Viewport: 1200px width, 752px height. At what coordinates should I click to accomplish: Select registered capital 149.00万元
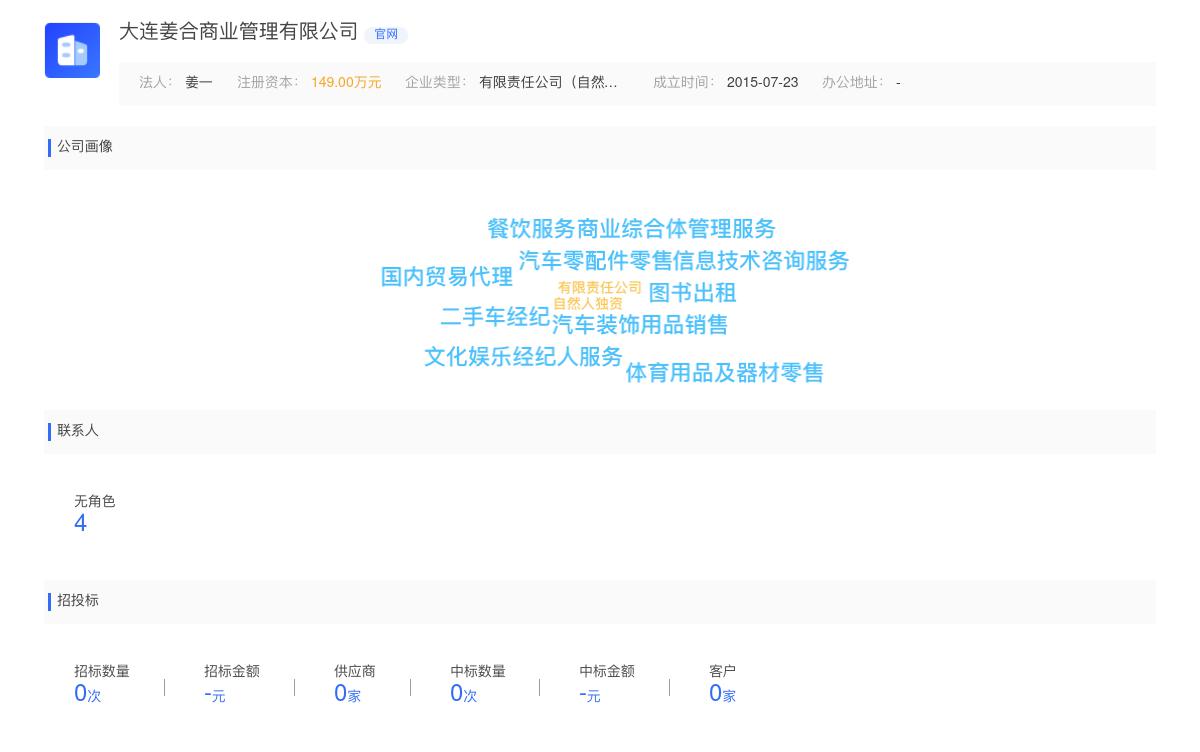(x=346, y=82)
